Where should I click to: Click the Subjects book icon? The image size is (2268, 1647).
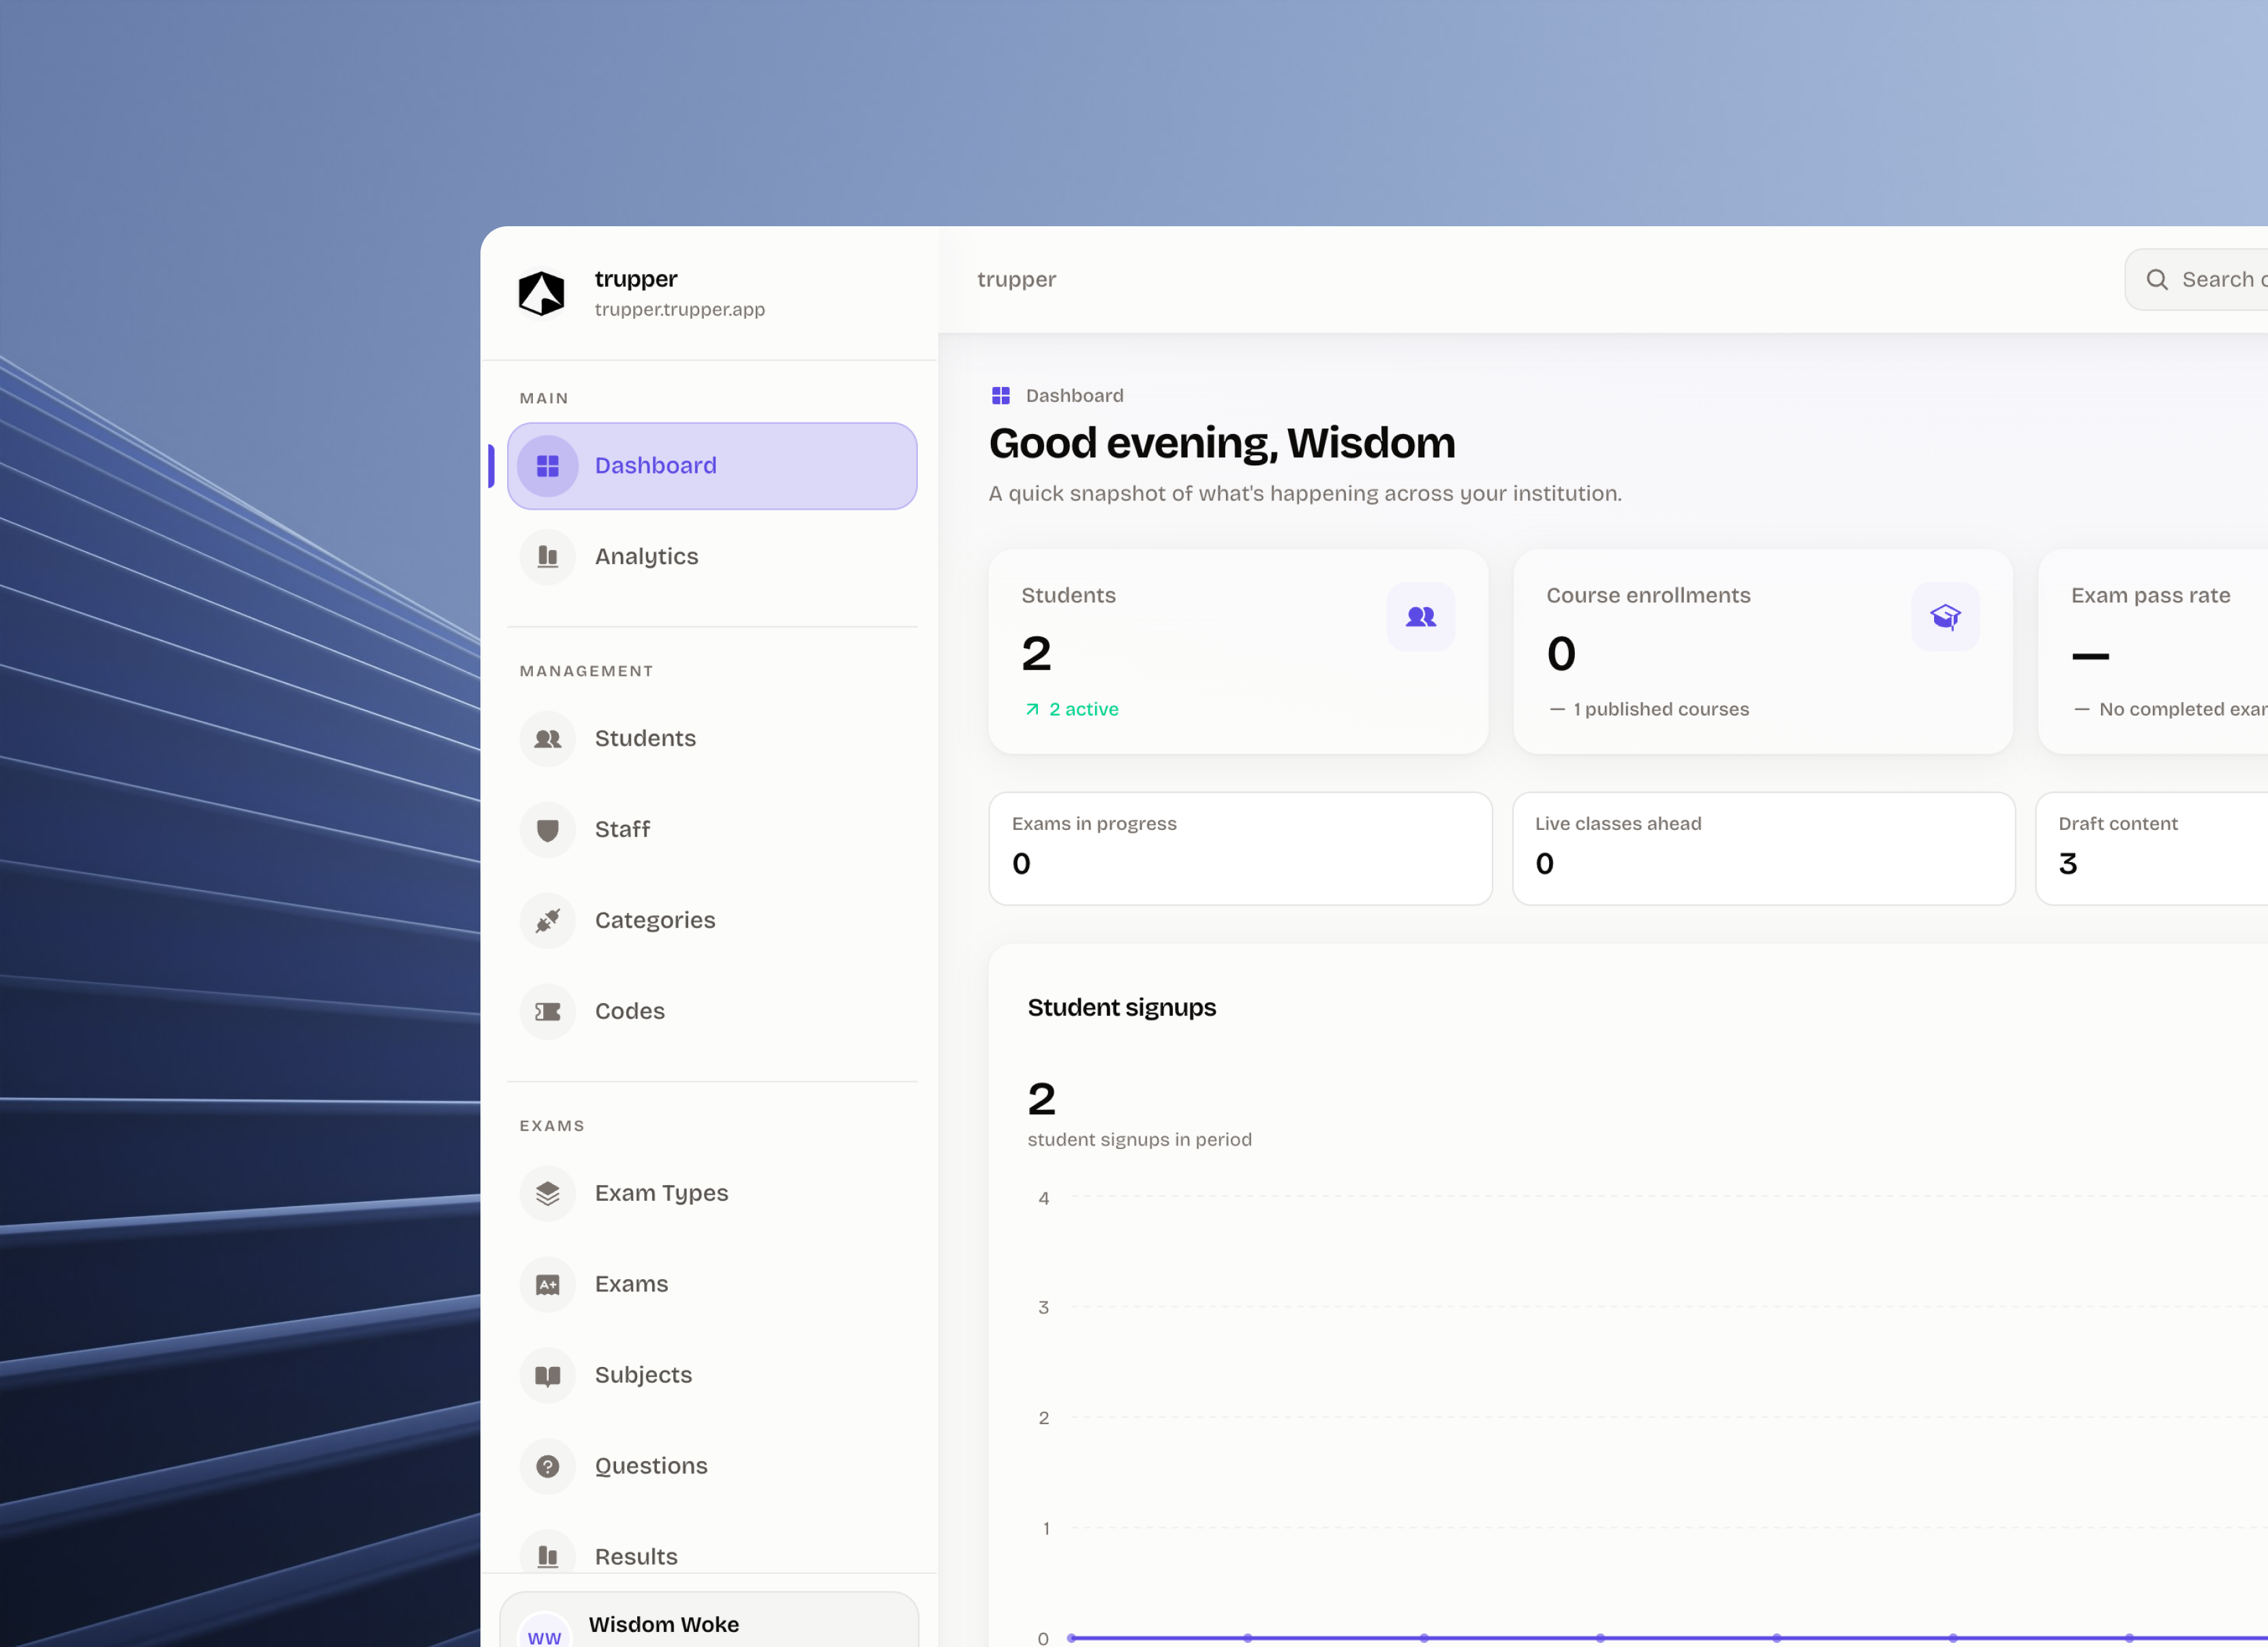point(548,1376)
